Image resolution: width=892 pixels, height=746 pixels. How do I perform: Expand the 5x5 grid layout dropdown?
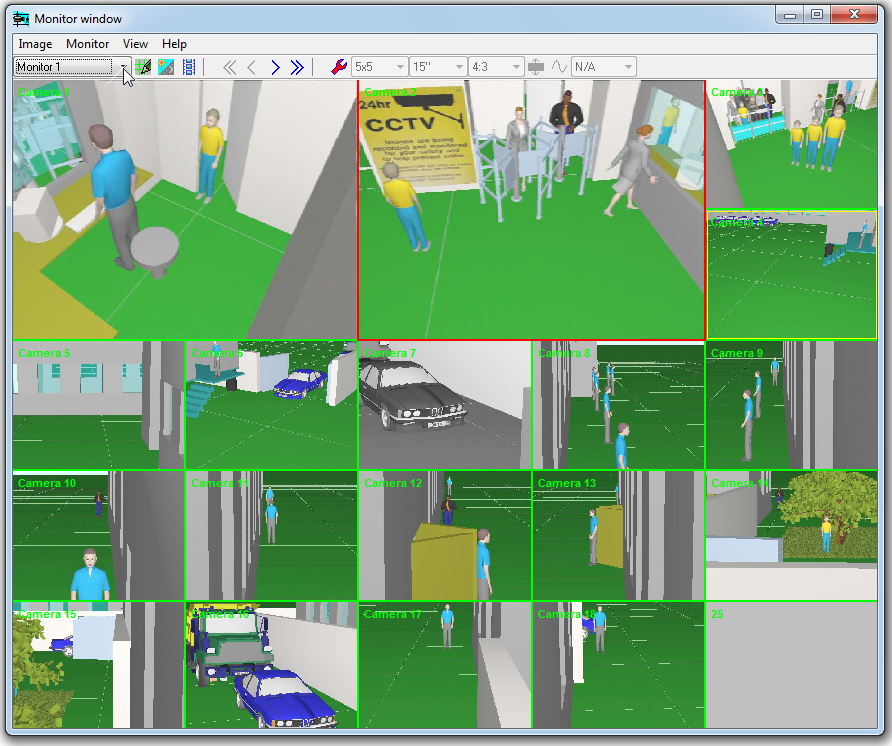pyautogui.click(x=400, y=67)
